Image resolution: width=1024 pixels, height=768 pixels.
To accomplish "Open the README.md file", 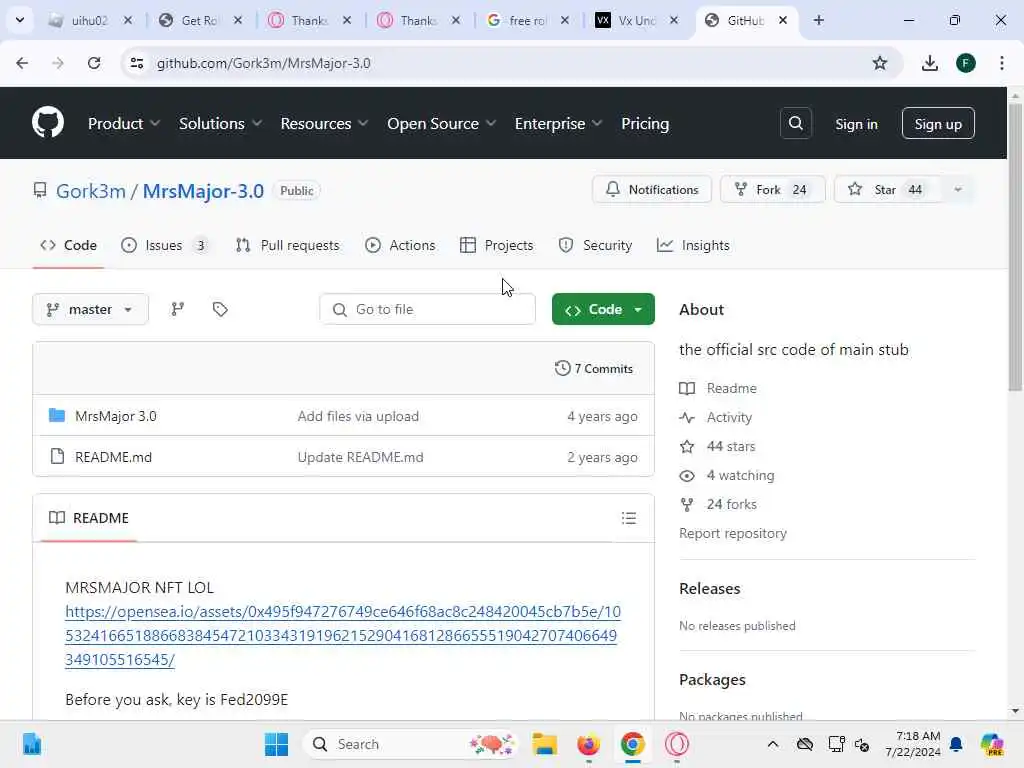I will [114, 457].
